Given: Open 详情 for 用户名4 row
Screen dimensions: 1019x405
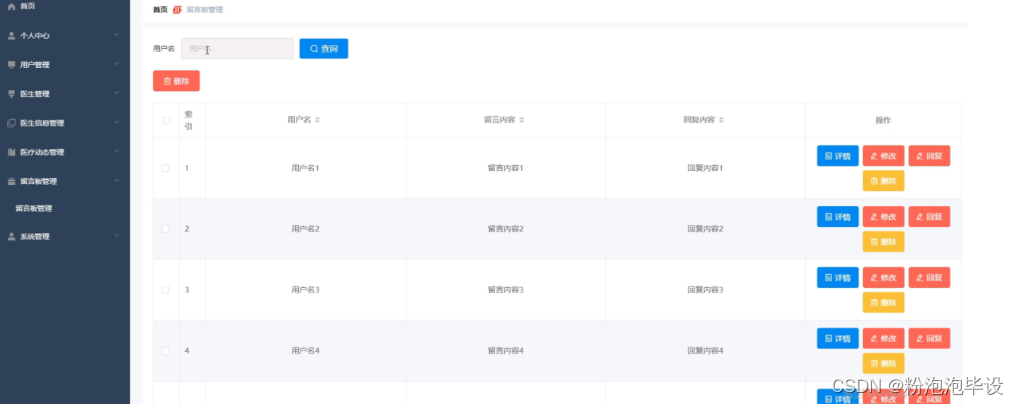Looking at the screenshot, I should (x=838, y=338).
